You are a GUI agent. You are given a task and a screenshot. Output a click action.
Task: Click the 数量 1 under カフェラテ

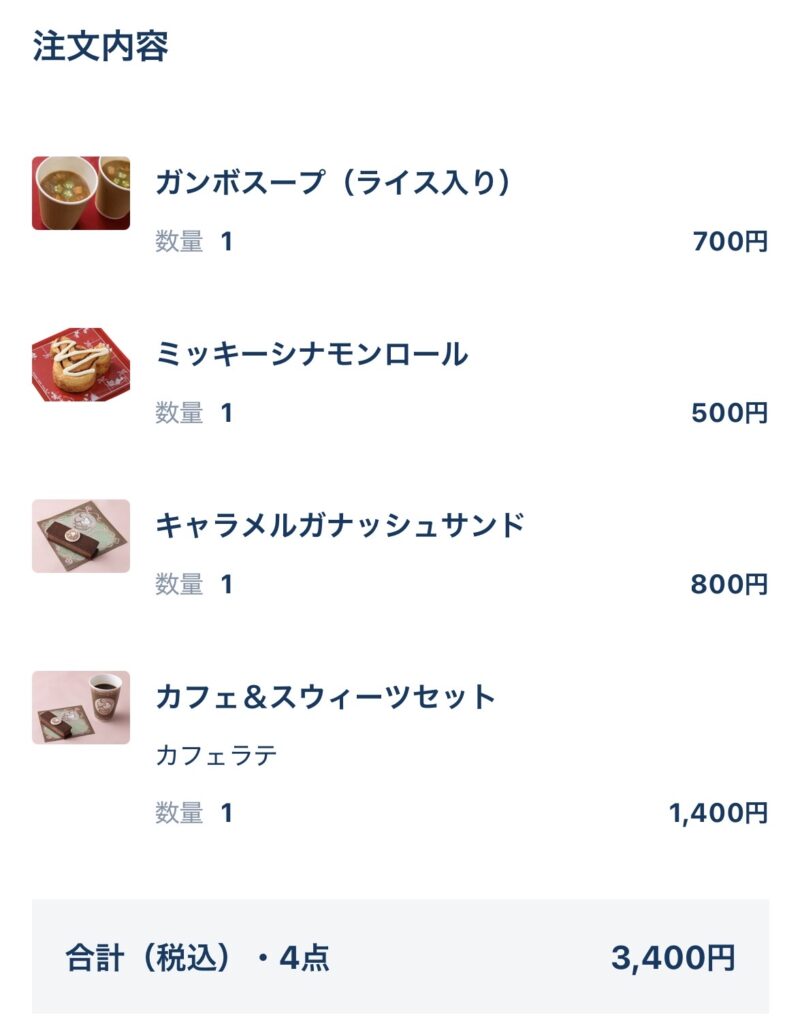point(194,814)
